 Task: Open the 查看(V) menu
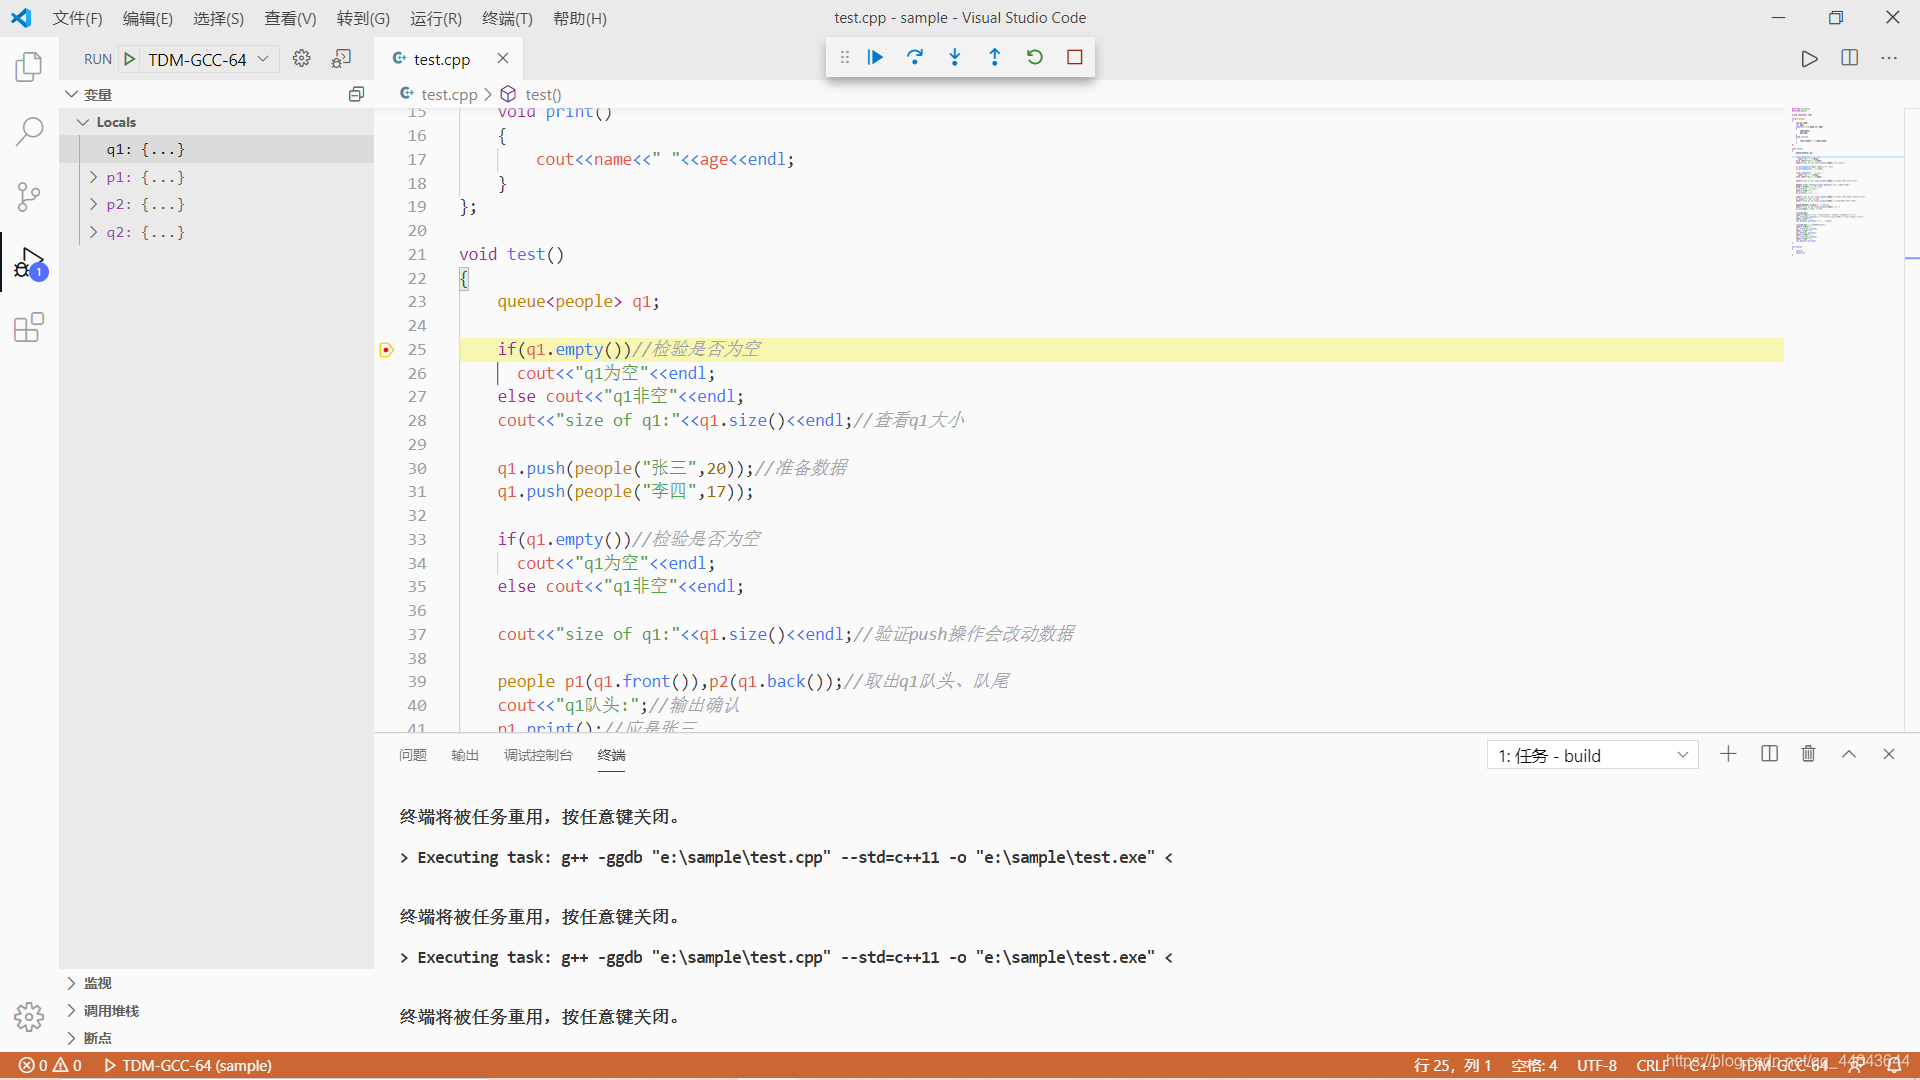[290, 18]
